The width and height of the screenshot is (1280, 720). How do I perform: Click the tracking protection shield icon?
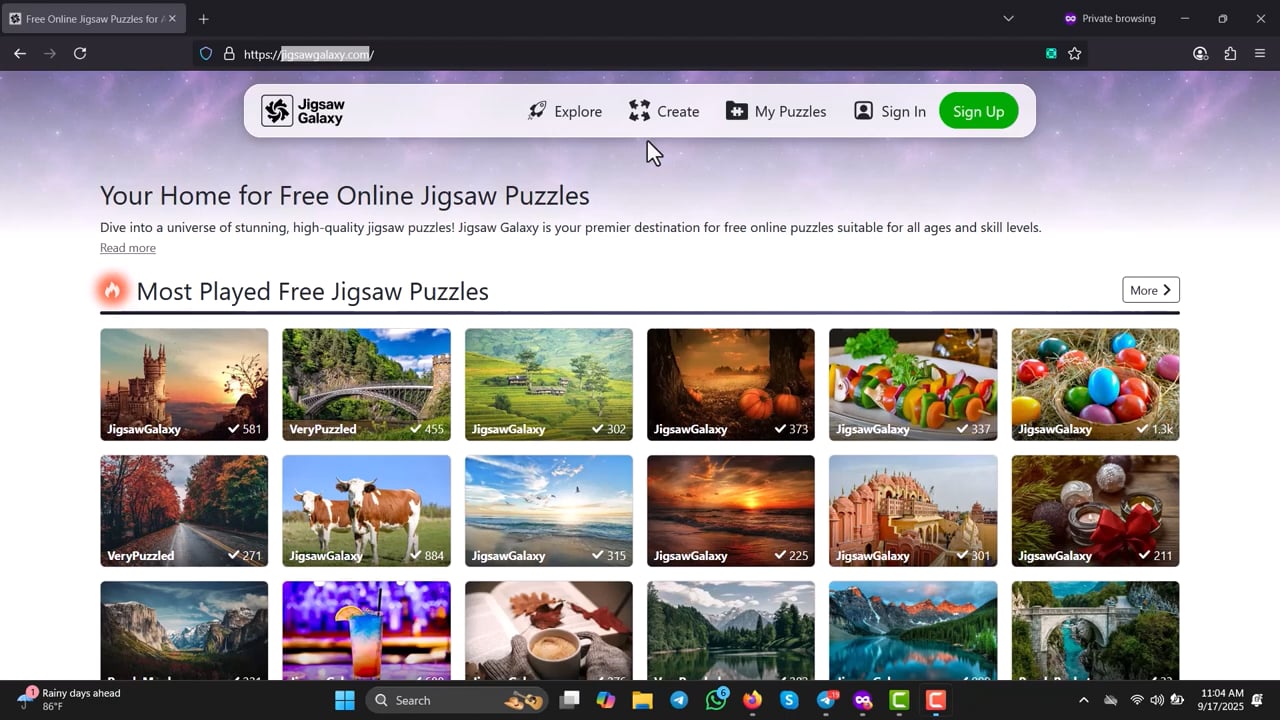tap(206, 54)
